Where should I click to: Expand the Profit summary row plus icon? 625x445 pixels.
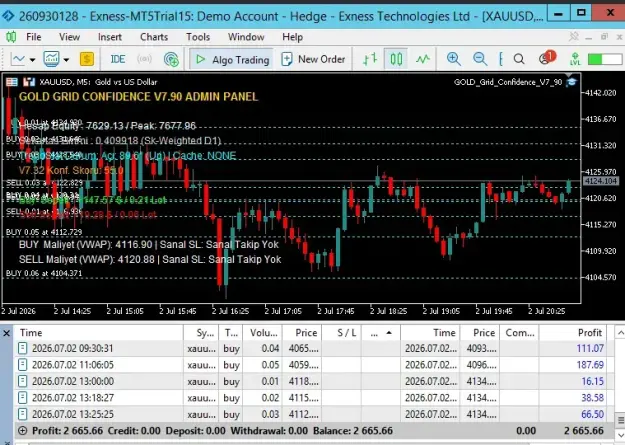click(23, 431)
